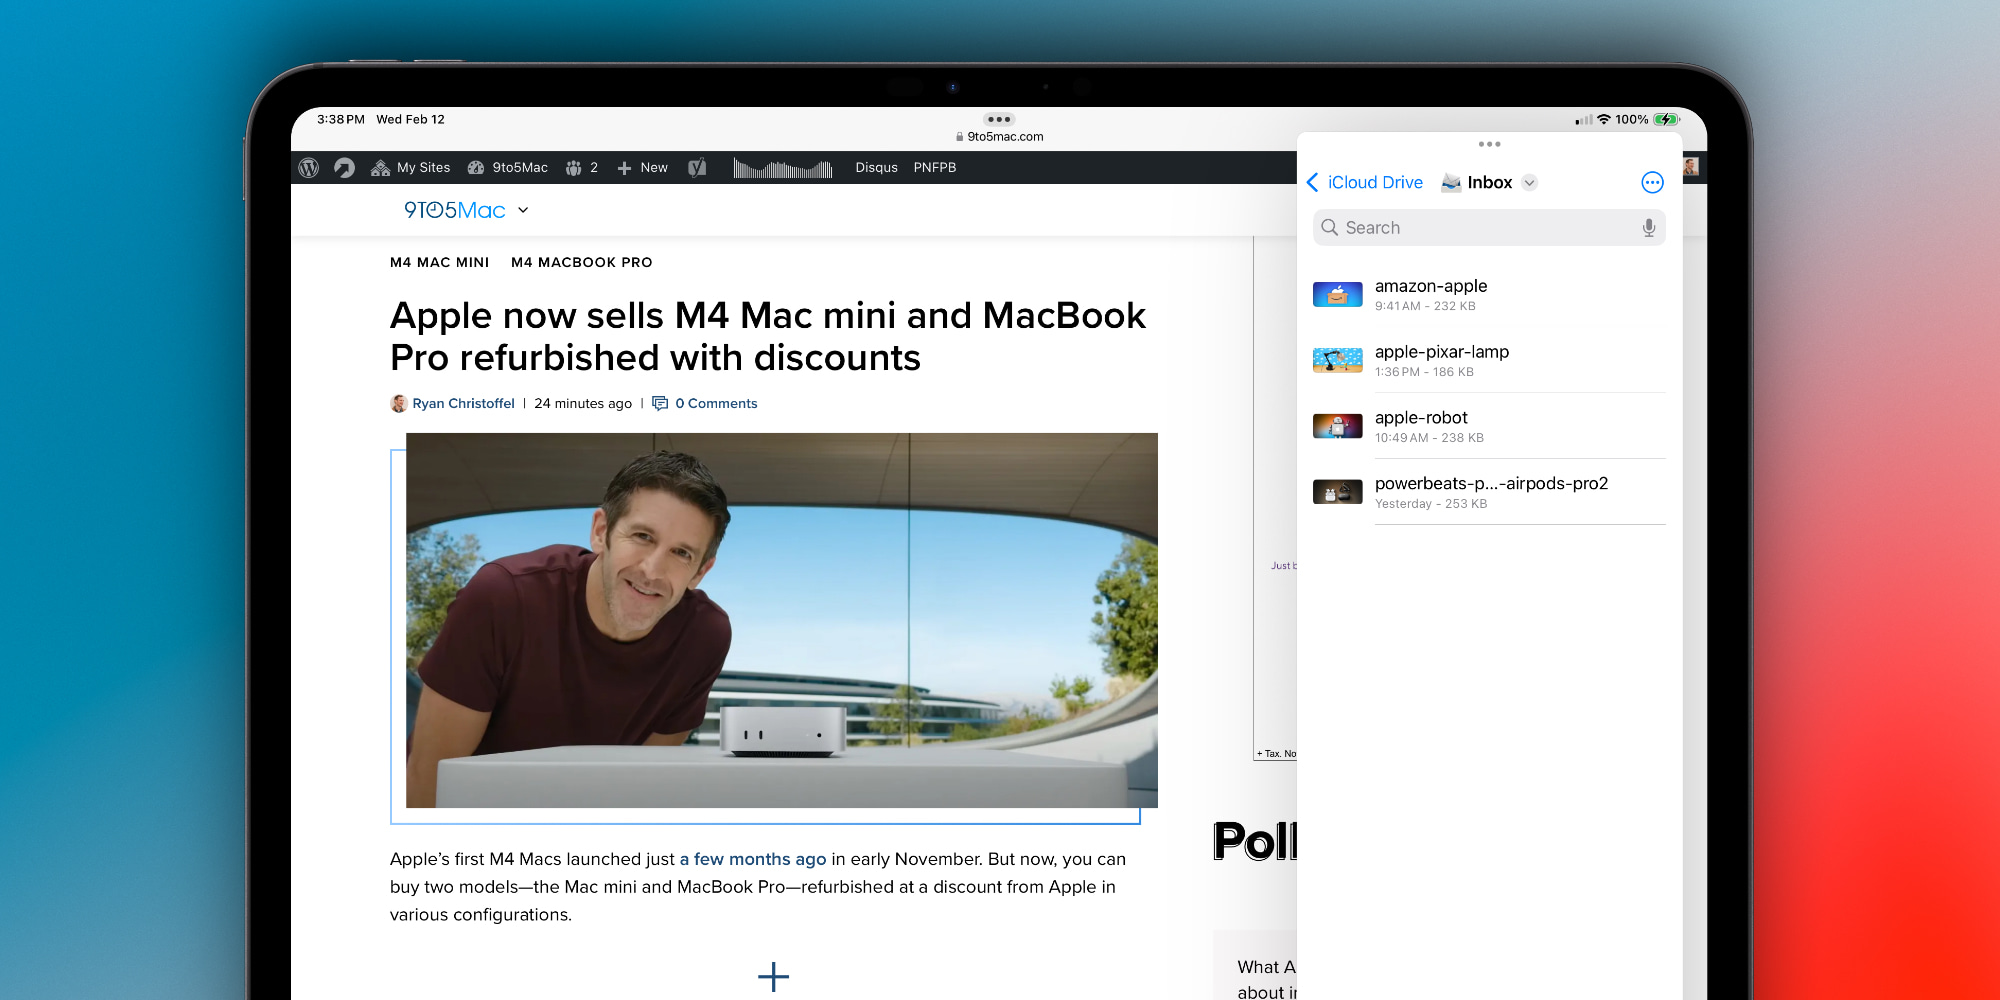This screenshot has width=2000, height=1000.
Task: Tap the more options circle in Inbox panel
Action: click(x=1652, y=182)
